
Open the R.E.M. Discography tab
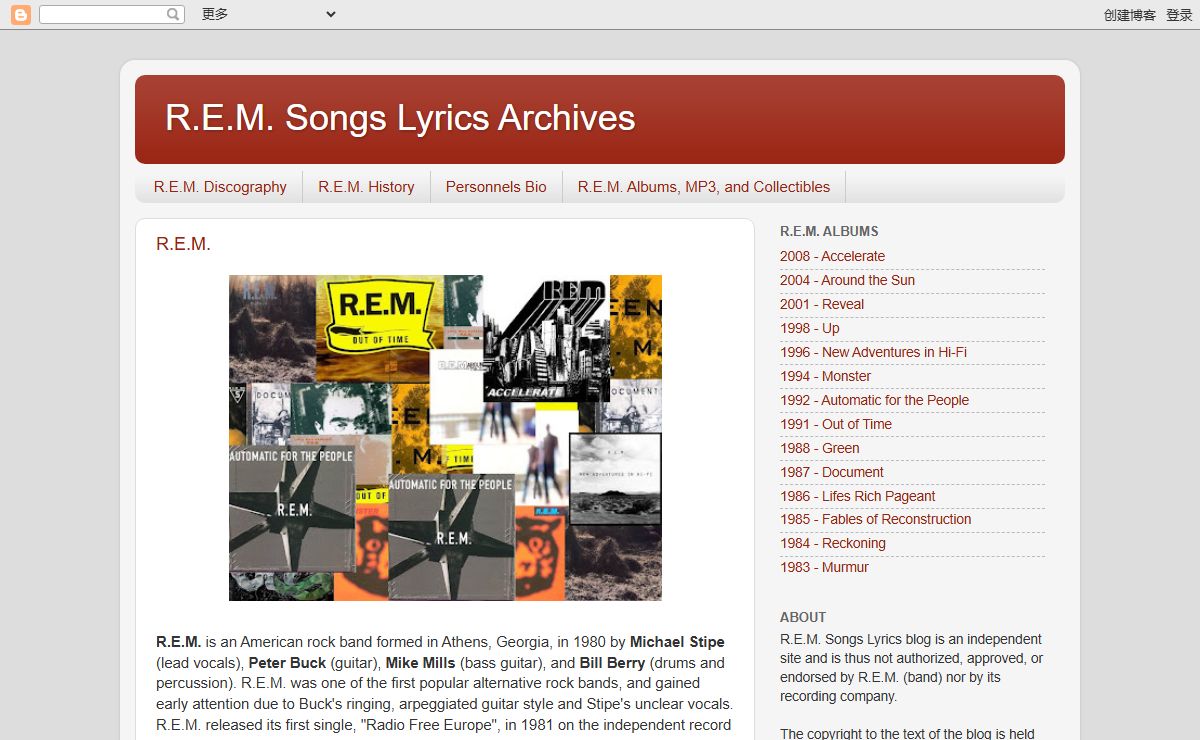tap(220, 187)
